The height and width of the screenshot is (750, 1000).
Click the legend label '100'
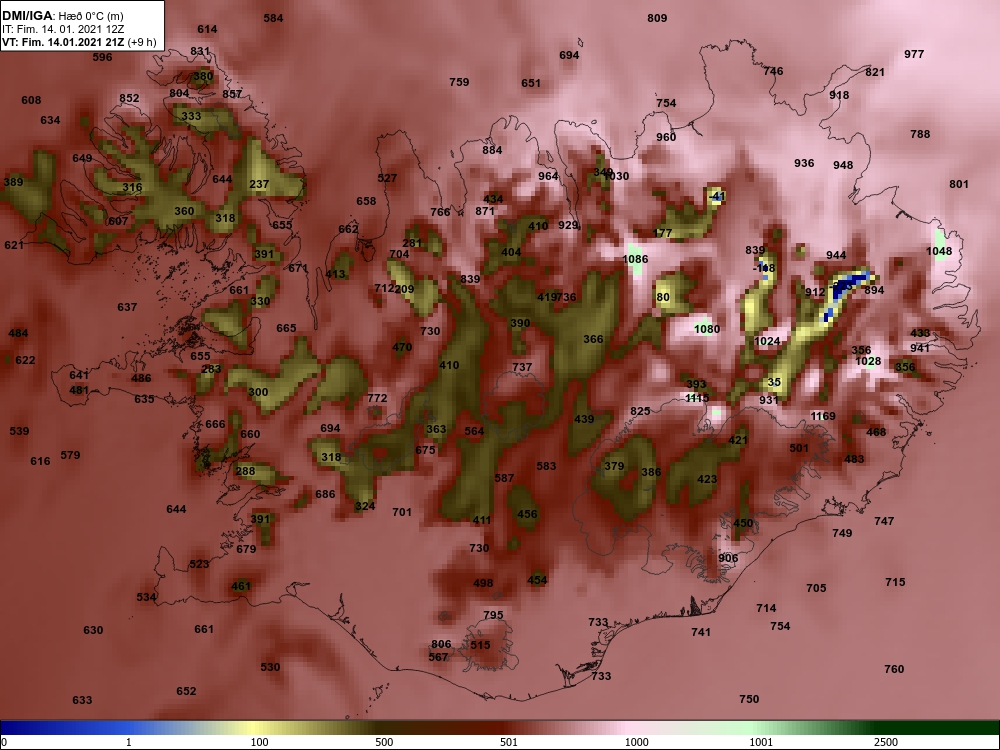[260, 742]
